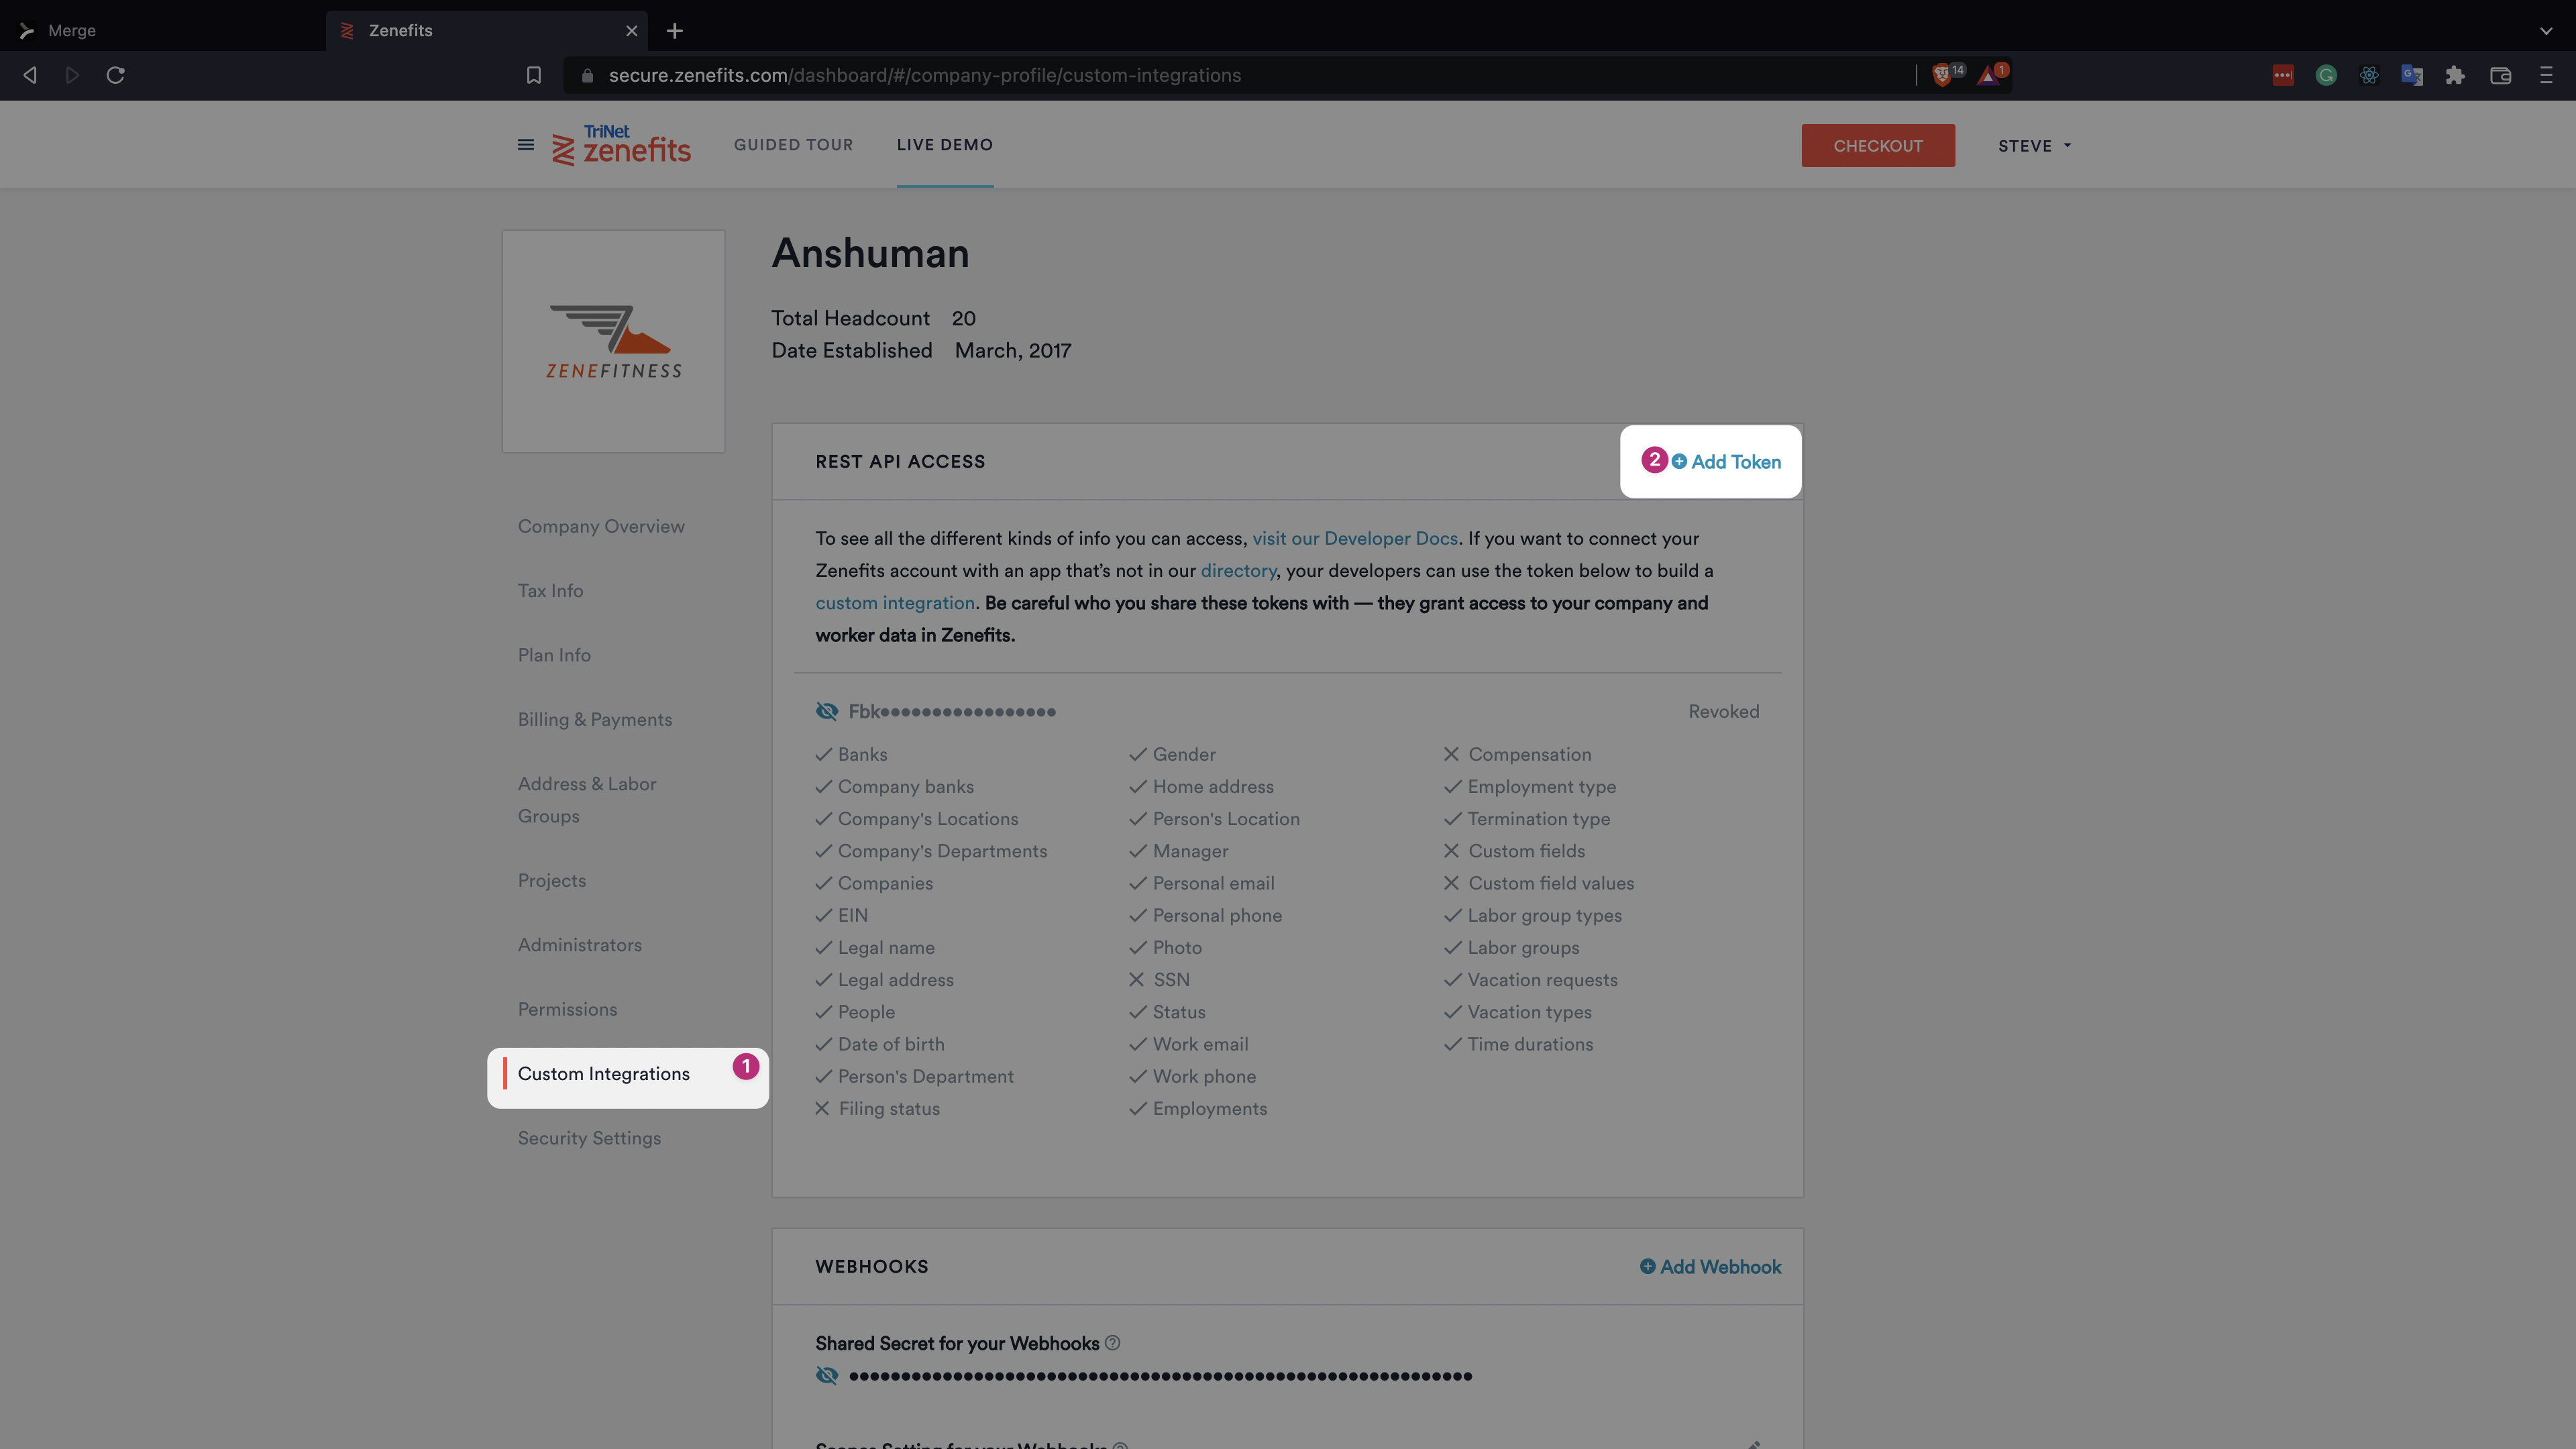Screen dimensions: 2576x1449
Task: Reveal the webhooks shared secret
Action: 827,1375
